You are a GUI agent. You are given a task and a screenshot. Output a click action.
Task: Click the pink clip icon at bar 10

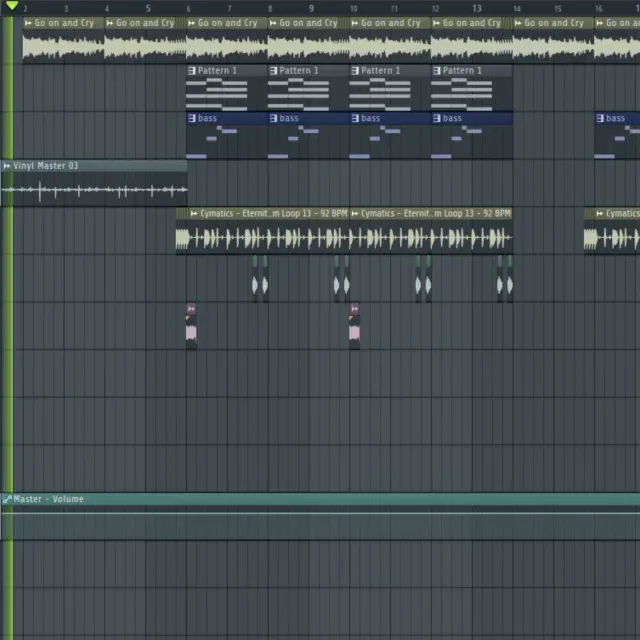point(354,309)
